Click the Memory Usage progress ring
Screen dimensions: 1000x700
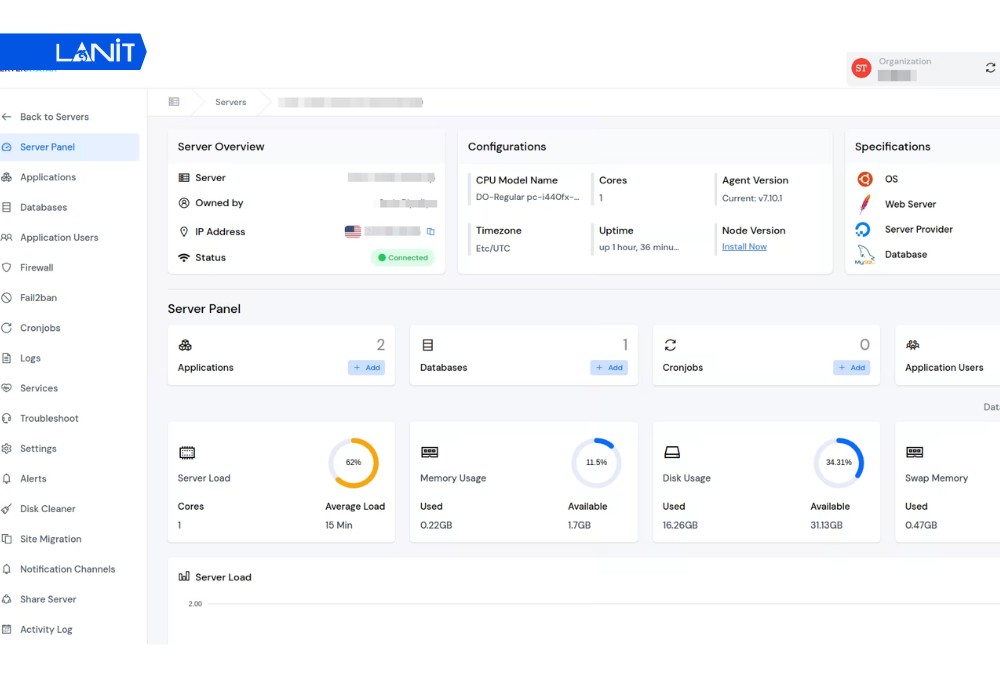(597, 462)
